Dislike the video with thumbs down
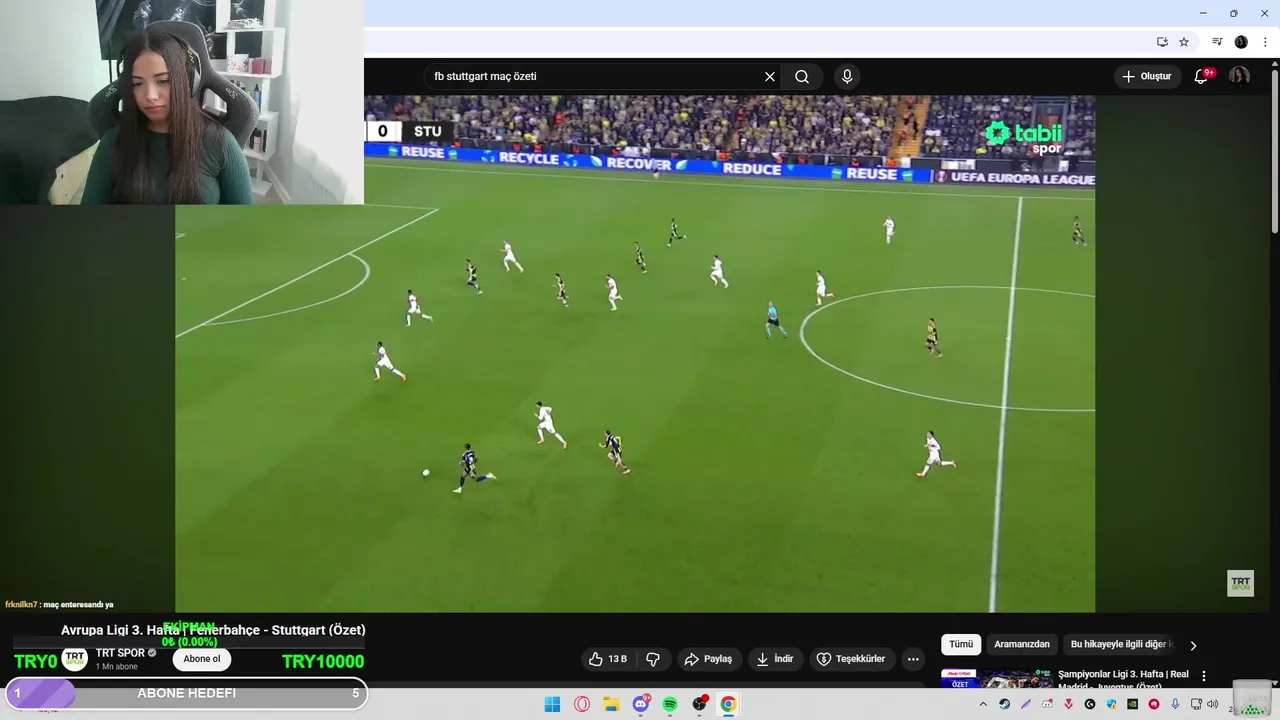 pyautogui.click(x=653, y=659)
